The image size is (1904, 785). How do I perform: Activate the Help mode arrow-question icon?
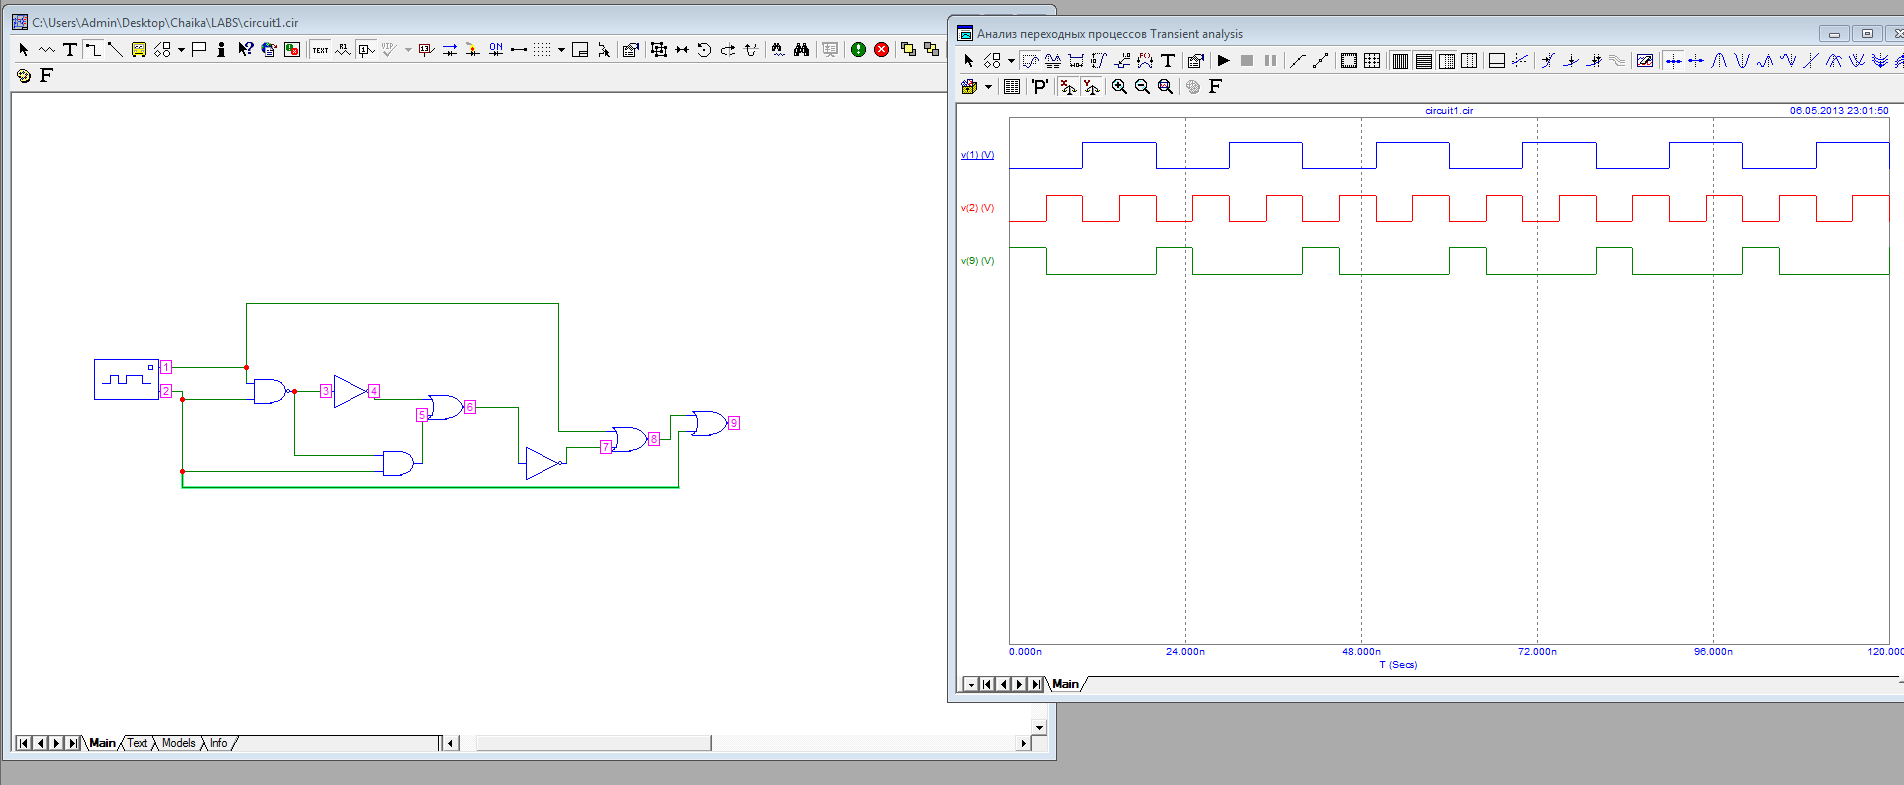(x=246, y=49)
